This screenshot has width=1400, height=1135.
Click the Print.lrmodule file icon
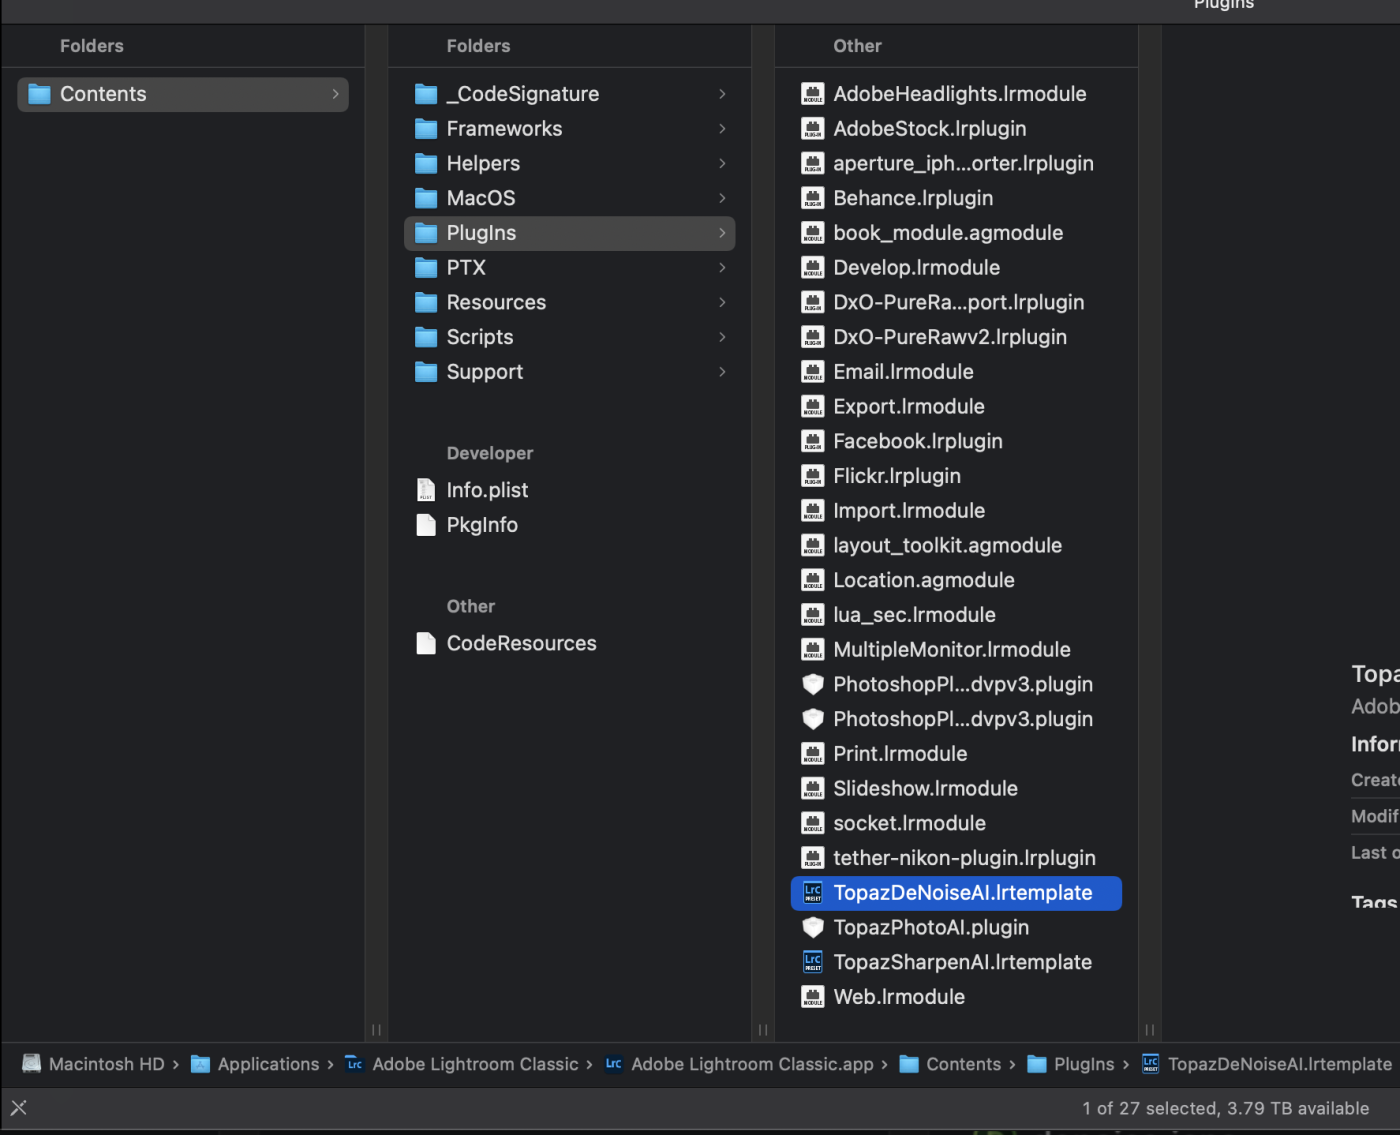coord(813,754)
